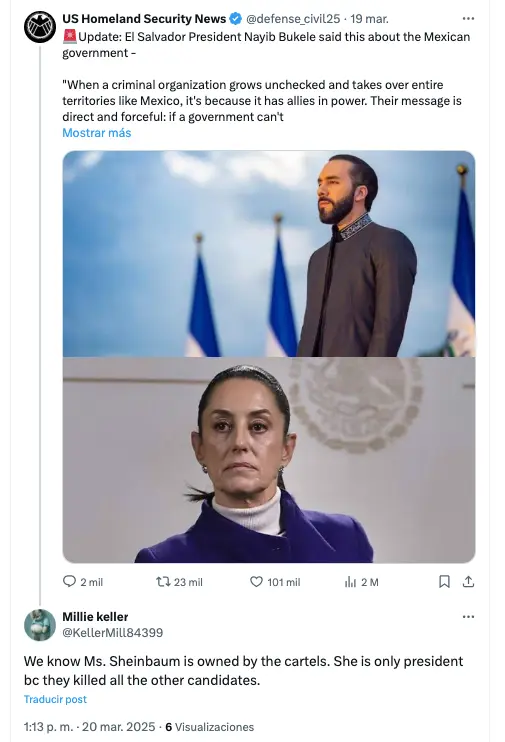Click the 1:13 p. m. 20 mar. 2025 timestamp

point(89,727)
